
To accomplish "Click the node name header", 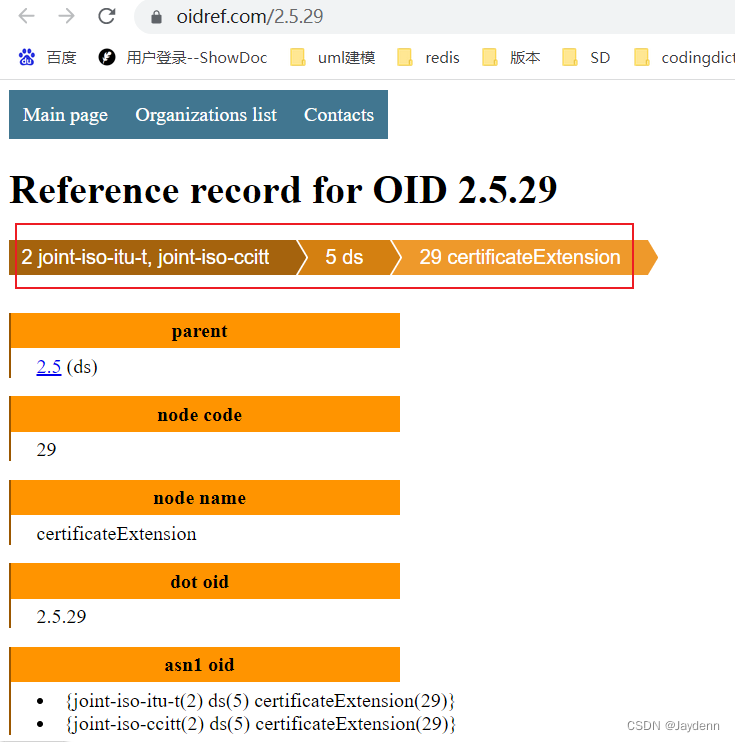I will click(x=205, y=498).
